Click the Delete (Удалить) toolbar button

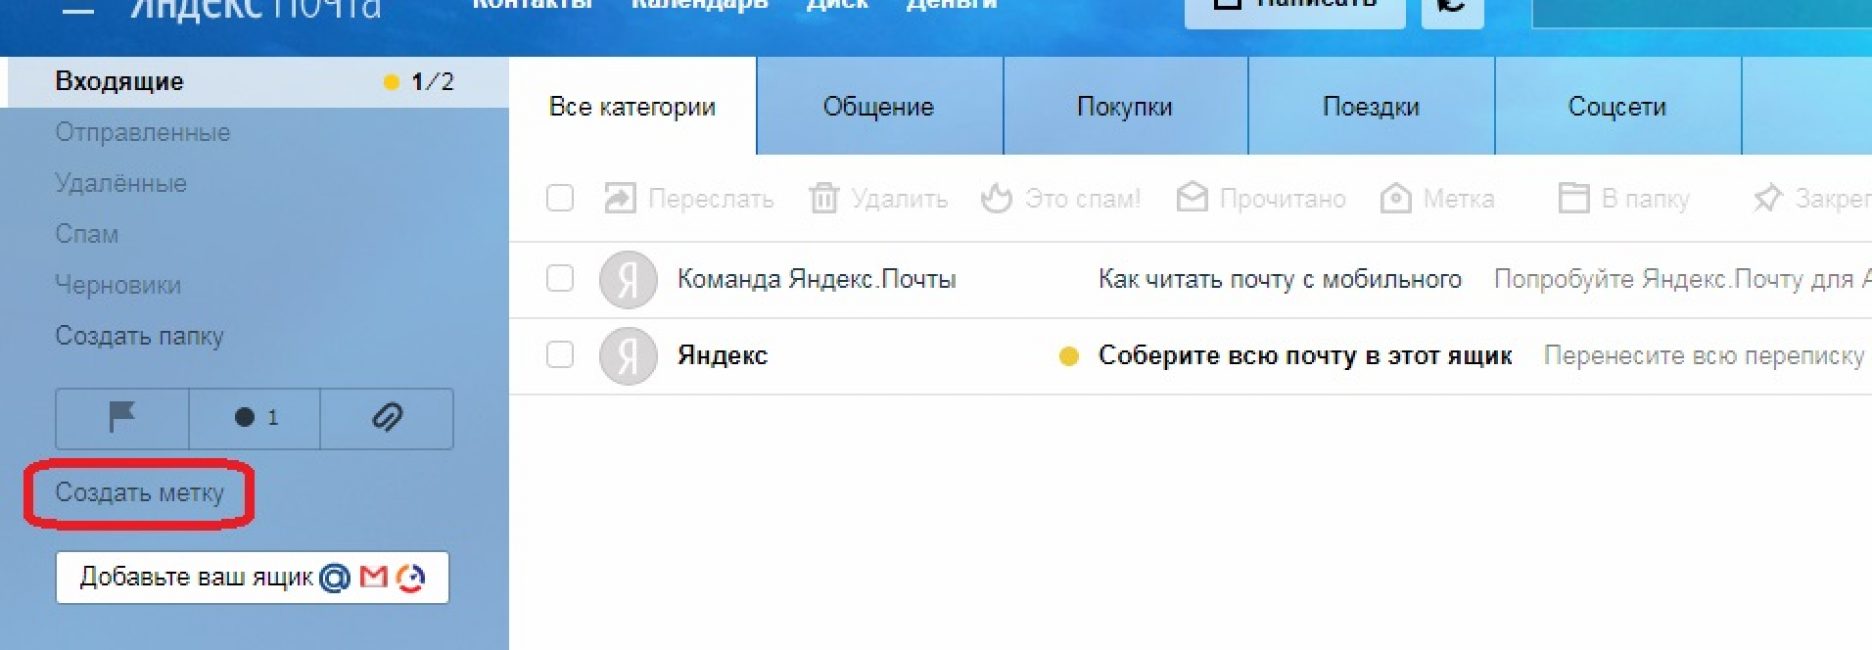point(878,198)
